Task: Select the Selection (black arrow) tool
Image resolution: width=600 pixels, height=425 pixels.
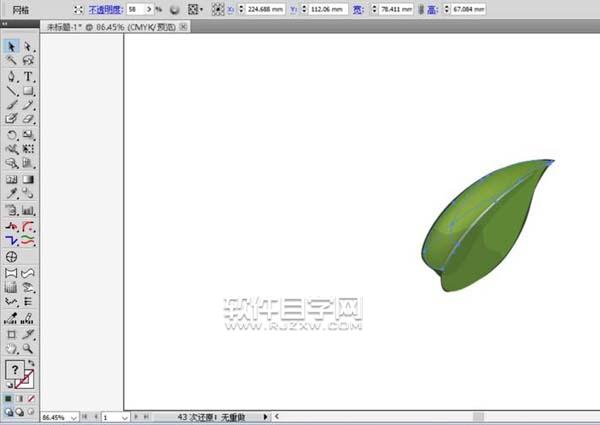Action: [x=11, y=46]
